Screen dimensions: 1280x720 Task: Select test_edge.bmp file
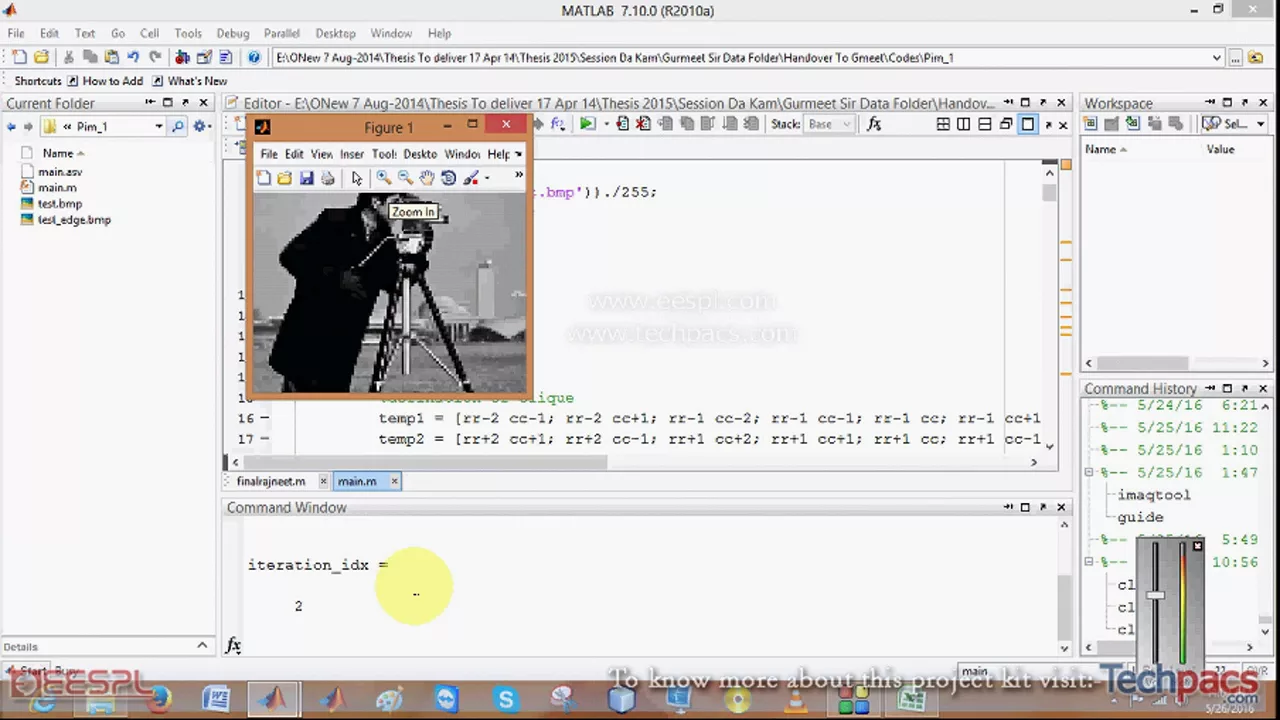(x=74, y=220)
